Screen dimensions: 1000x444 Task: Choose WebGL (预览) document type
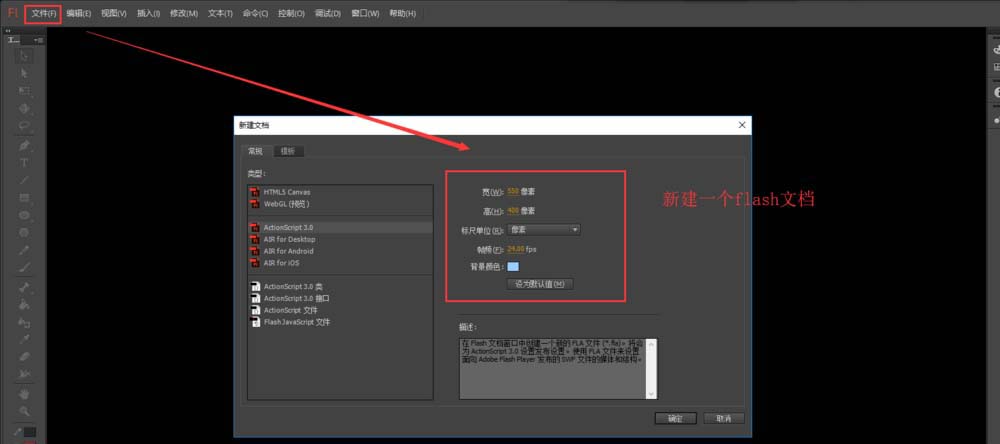(340, 204)
